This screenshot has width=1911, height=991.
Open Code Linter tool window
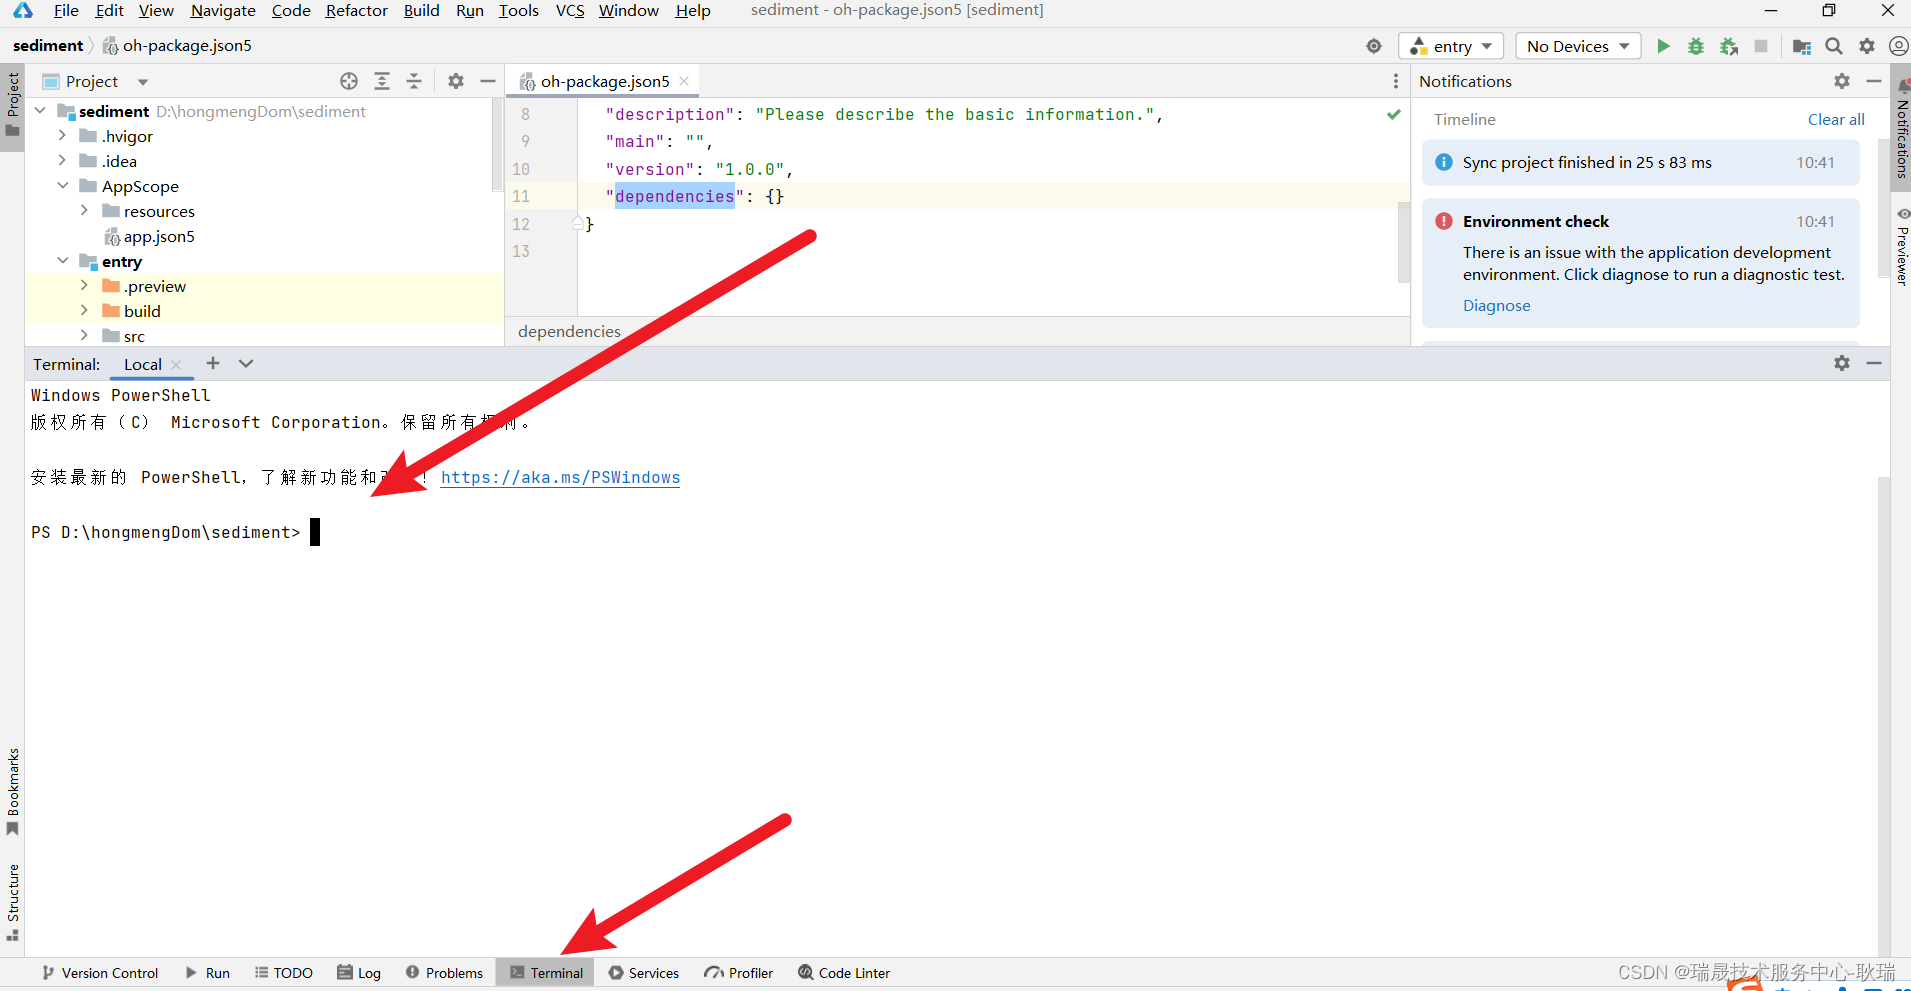[x=844, y=973]
